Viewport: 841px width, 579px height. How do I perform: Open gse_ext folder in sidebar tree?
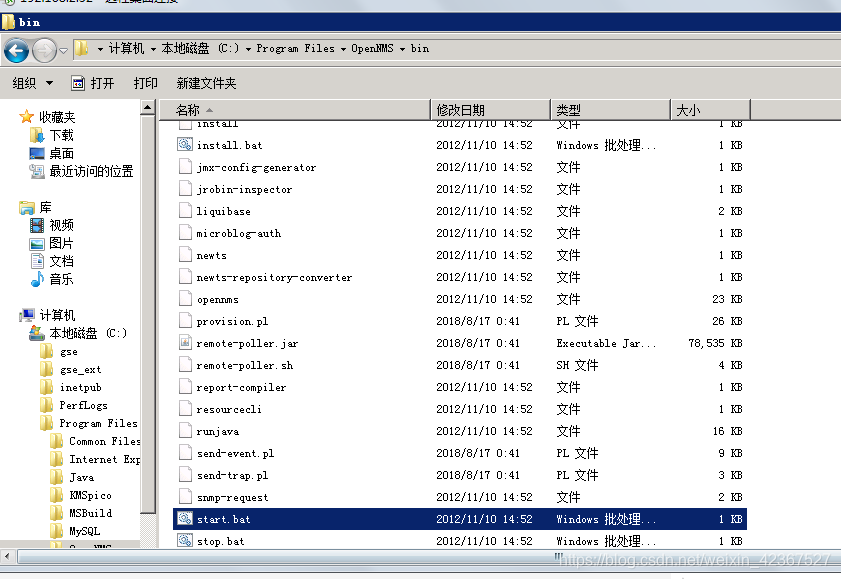(x=71, y=369)
